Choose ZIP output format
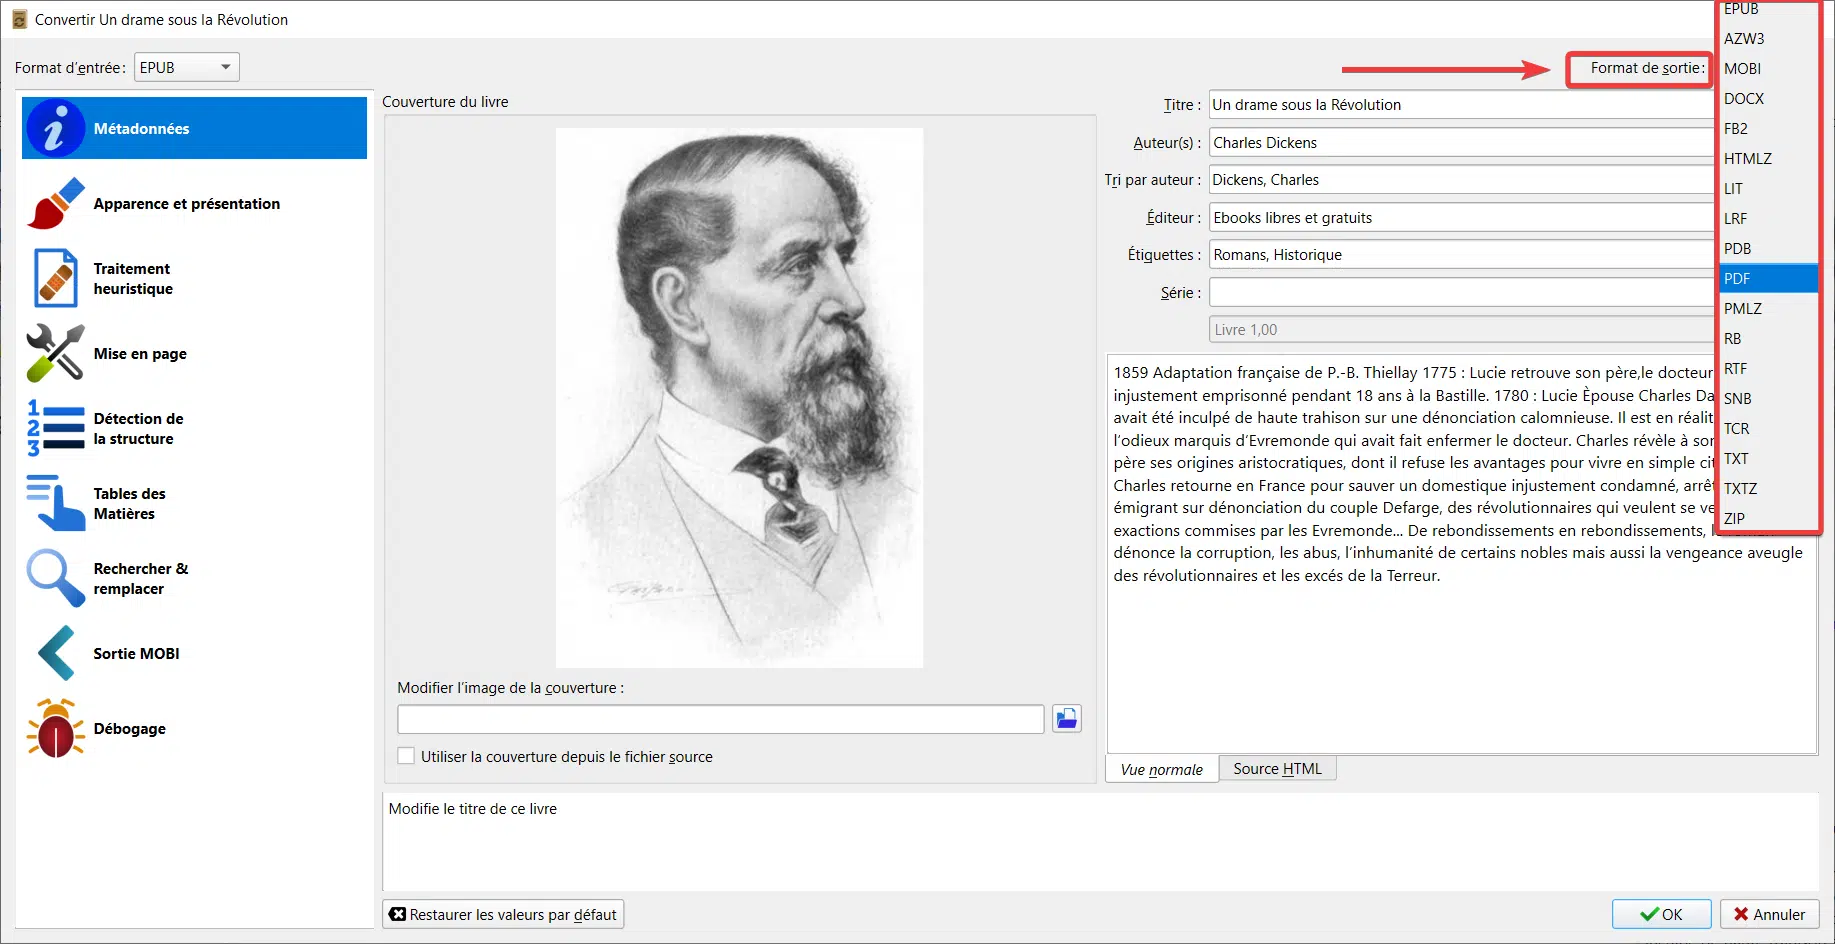 (1768, 519)
